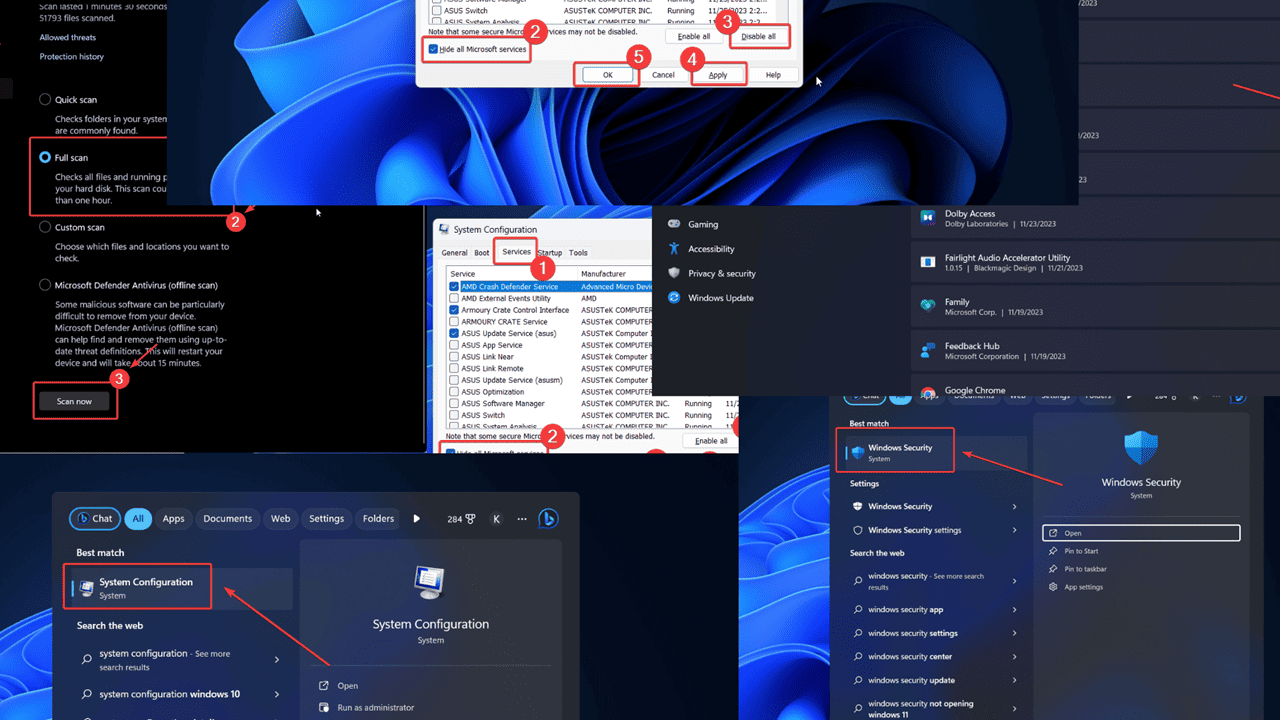The height and width of the screenshot is (720, 1280).
Task: Switch to the General tab in System Configuration
Action: [455, 253]
